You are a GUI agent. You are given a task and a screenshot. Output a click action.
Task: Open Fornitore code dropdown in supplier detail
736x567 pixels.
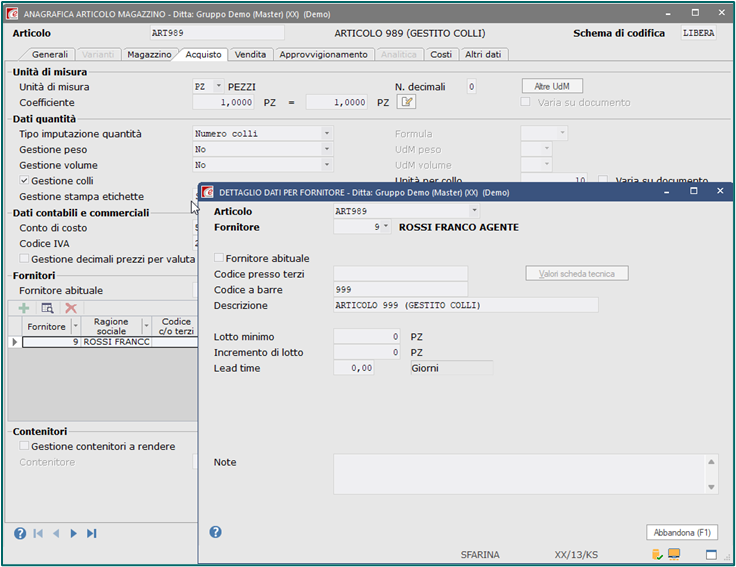click(x=386, y=227)
